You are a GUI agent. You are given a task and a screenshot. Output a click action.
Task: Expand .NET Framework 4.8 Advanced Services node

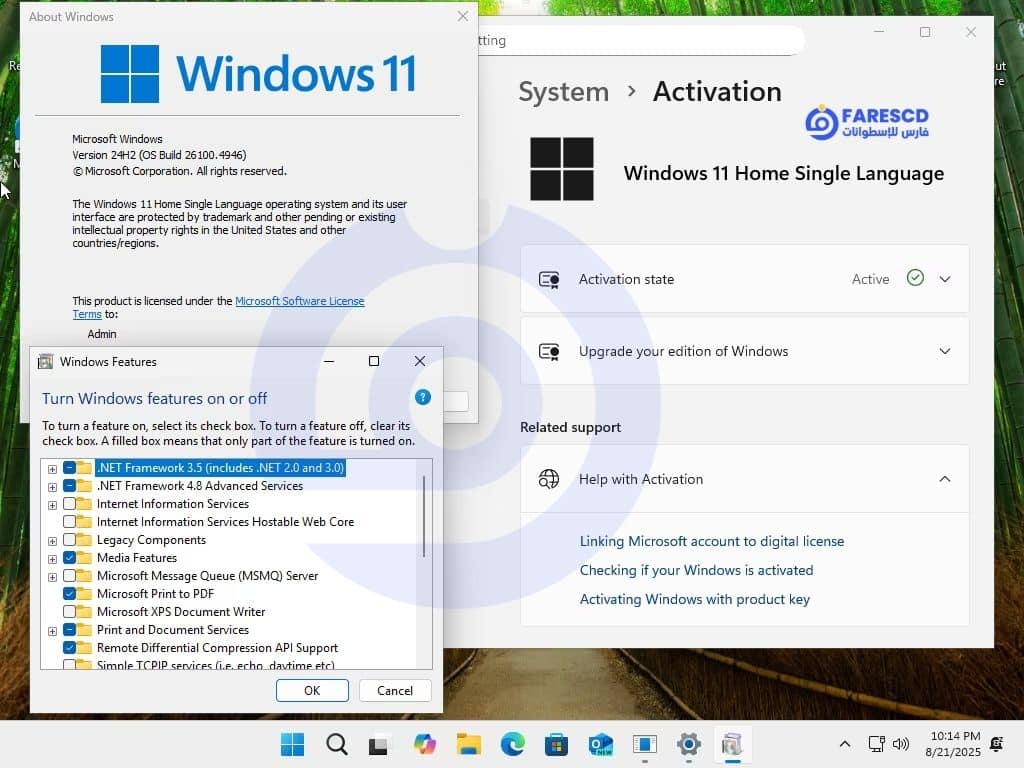point(52,487)
